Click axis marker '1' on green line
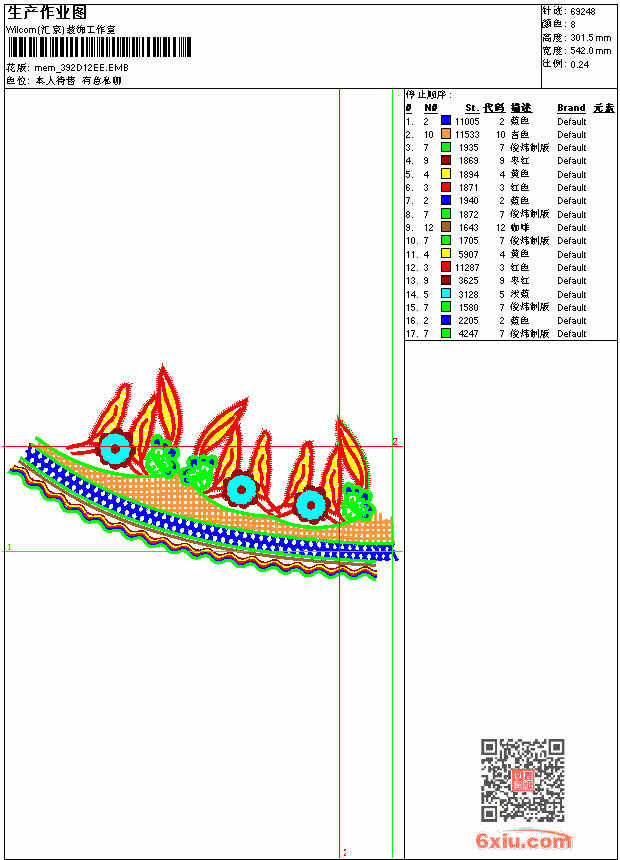 click(x=9, y=547)
